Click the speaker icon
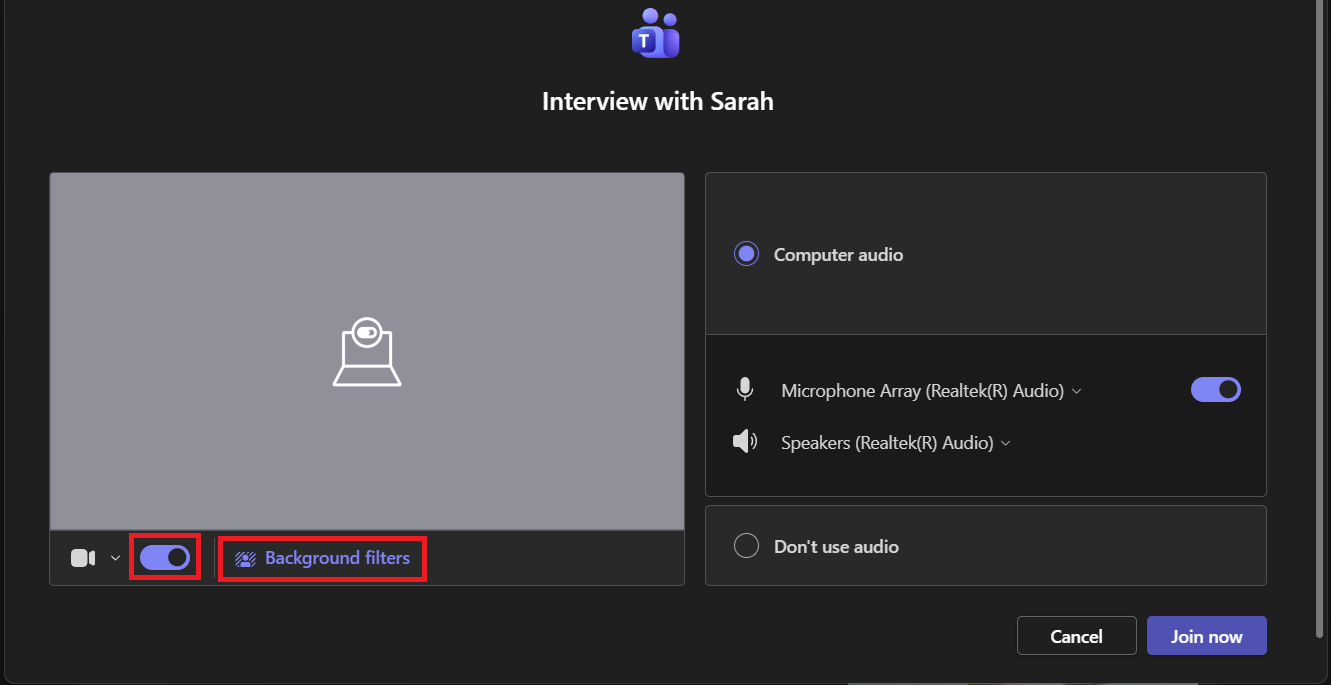Image resolution: width=1331 pixels, height=685 pixels. (744, 442)
